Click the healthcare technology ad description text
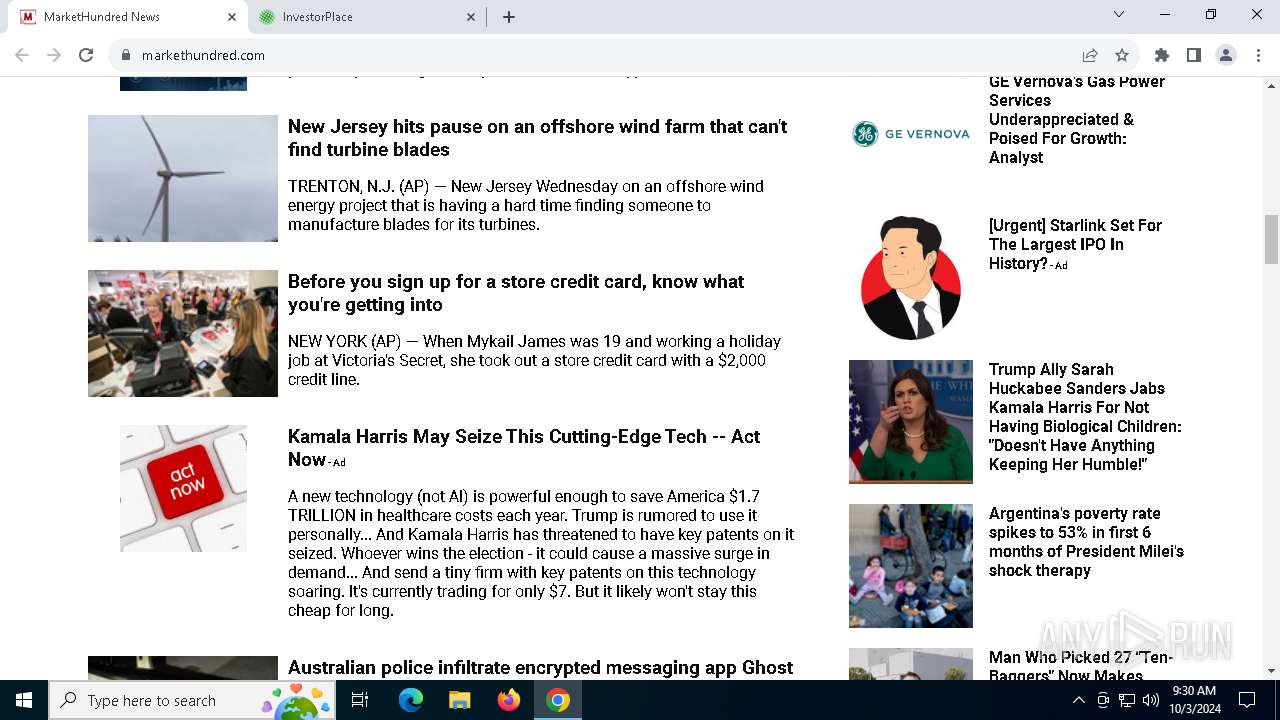The height and width of the screenshot is (720, 1280). coord(541,553)
